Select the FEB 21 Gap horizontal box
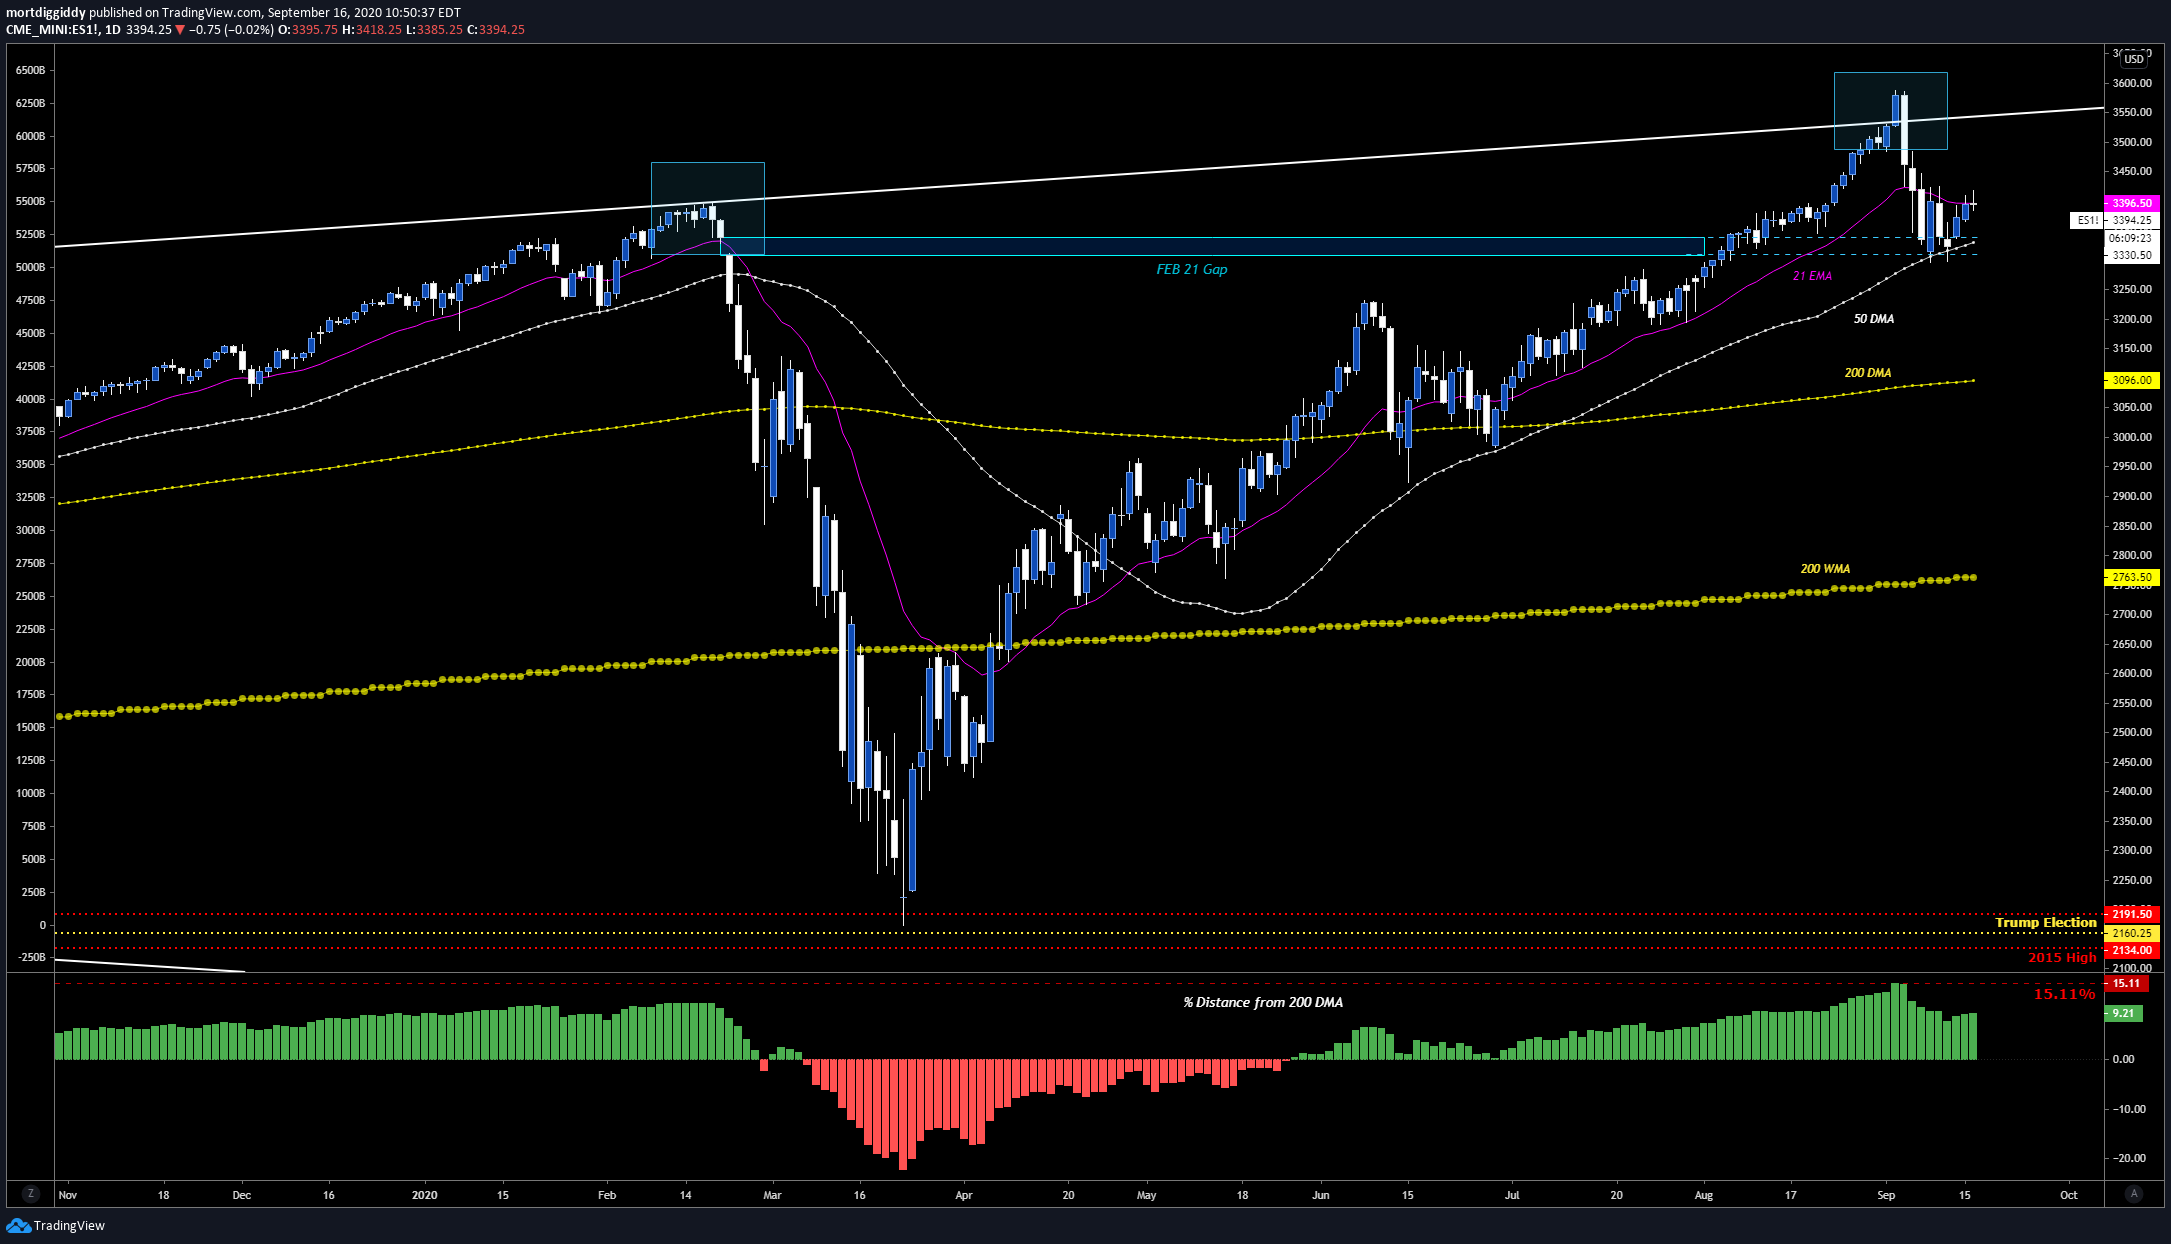 pos(1212,246)
